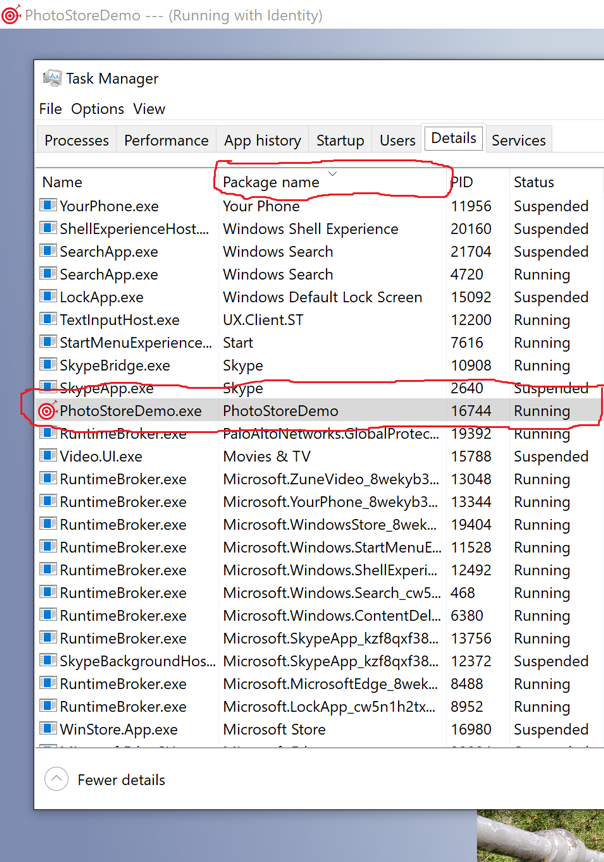
Task: Sort by Package name column header
Action: (271, 182)
